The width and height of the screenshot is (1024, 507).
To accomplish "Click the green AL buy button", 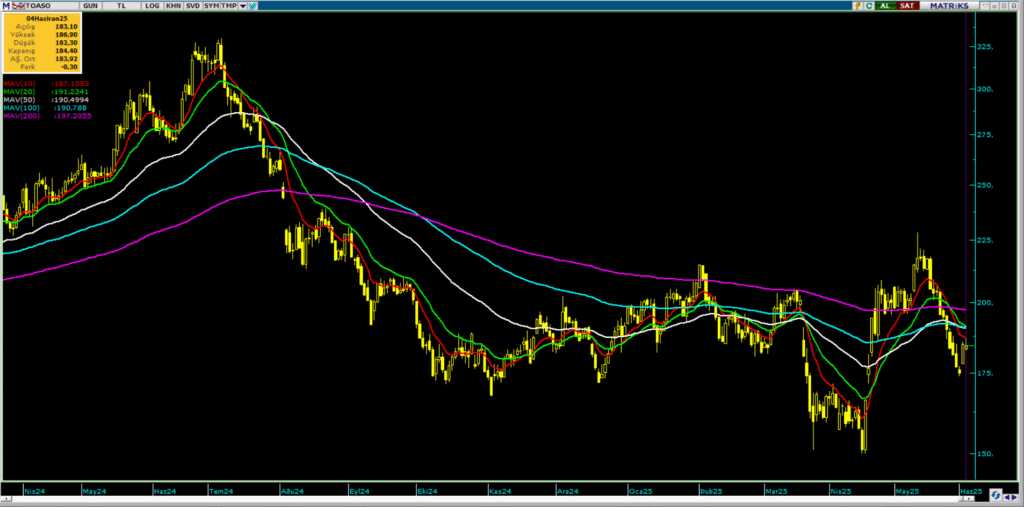I will point(886,6).
